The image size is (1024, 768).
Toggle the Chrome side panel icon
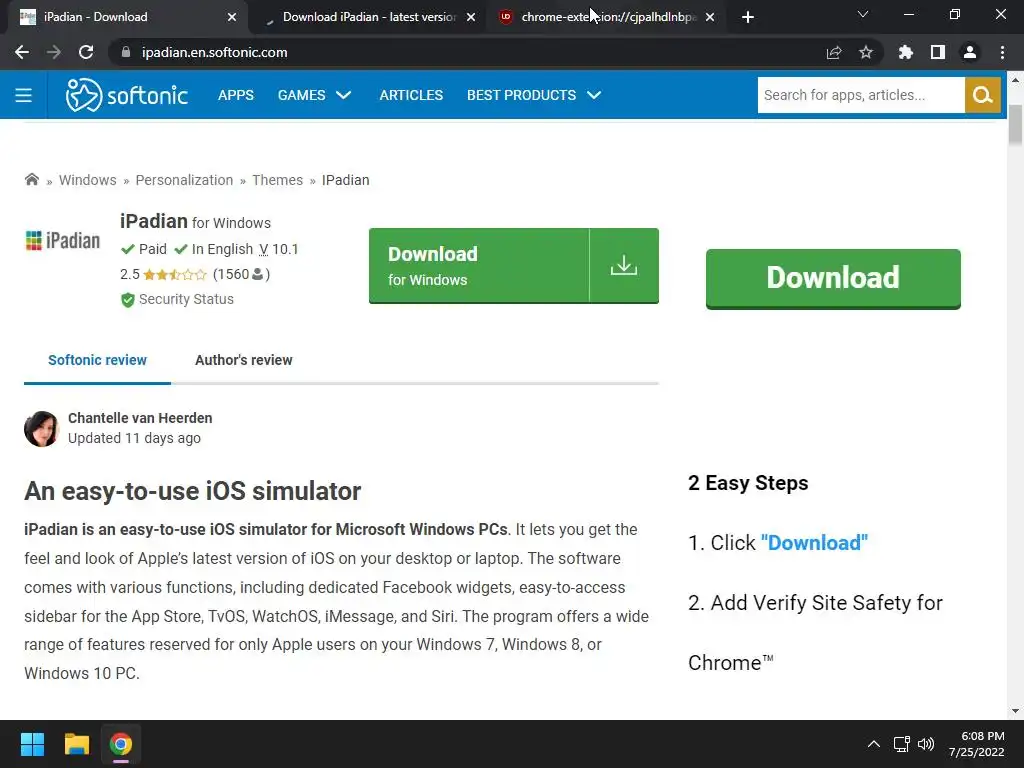click(x=938, y=52)
